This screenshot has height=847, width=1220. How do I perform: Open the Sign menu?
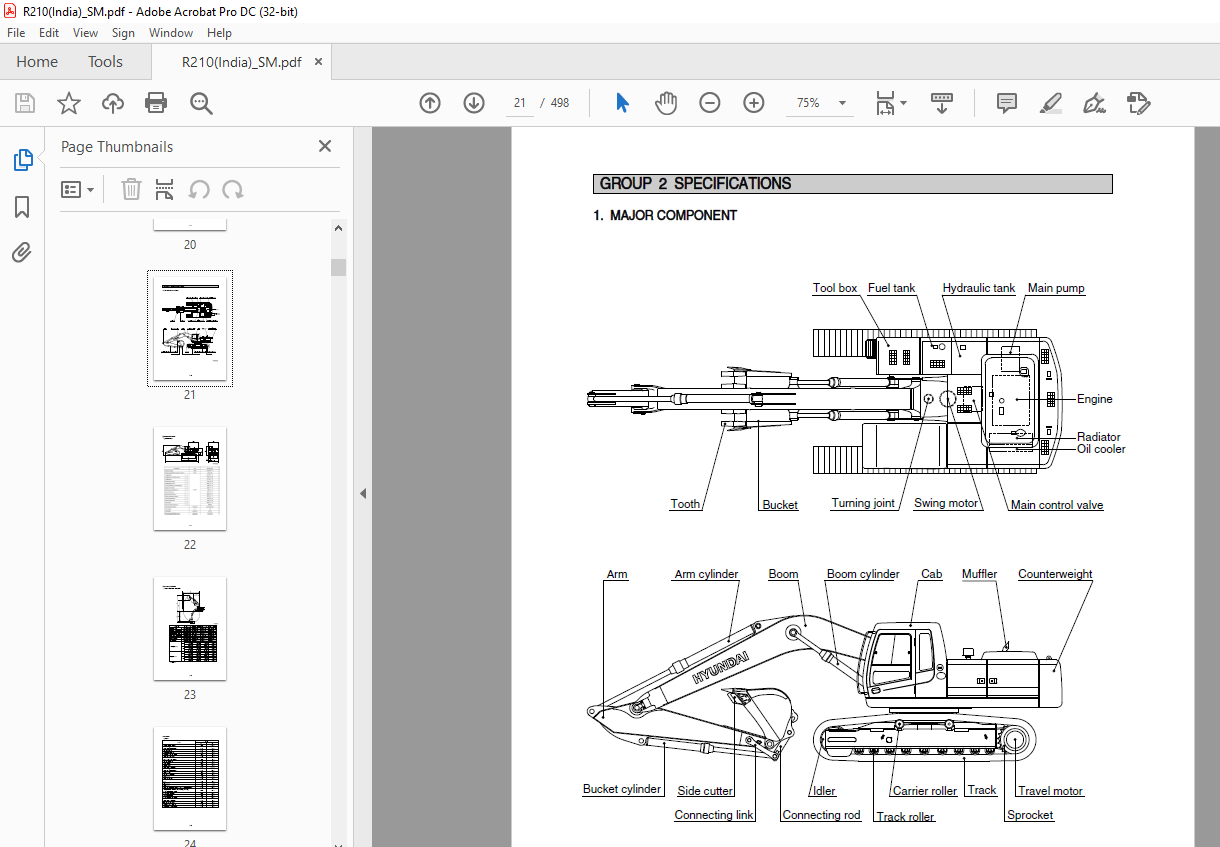[x=123, y=33]
